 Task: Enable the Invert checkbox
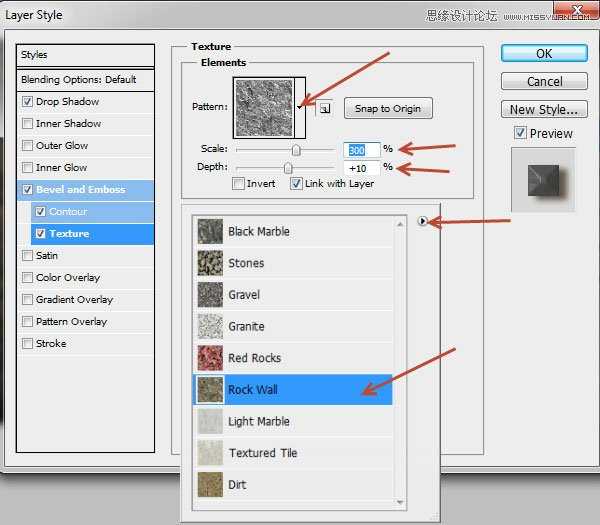(x=238, y=184)
